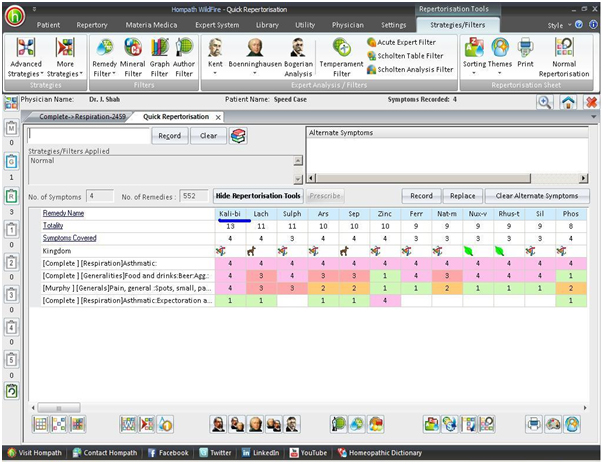The width and height of the screenshot is (606, 464).
Task: Open Kent expert analysis dropdown
Action: pos(215,57)
